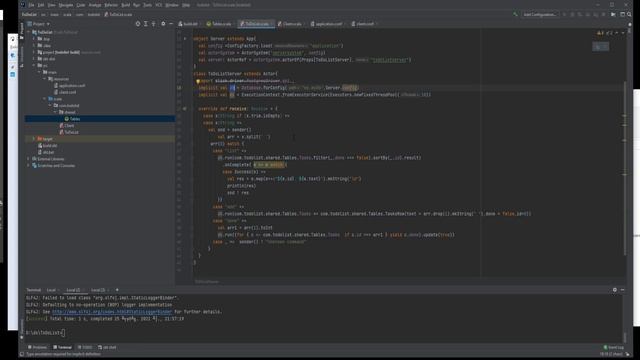640x360 pixels.
Task: Open the Add Configuration dropdown
Action: pos(540,14)
